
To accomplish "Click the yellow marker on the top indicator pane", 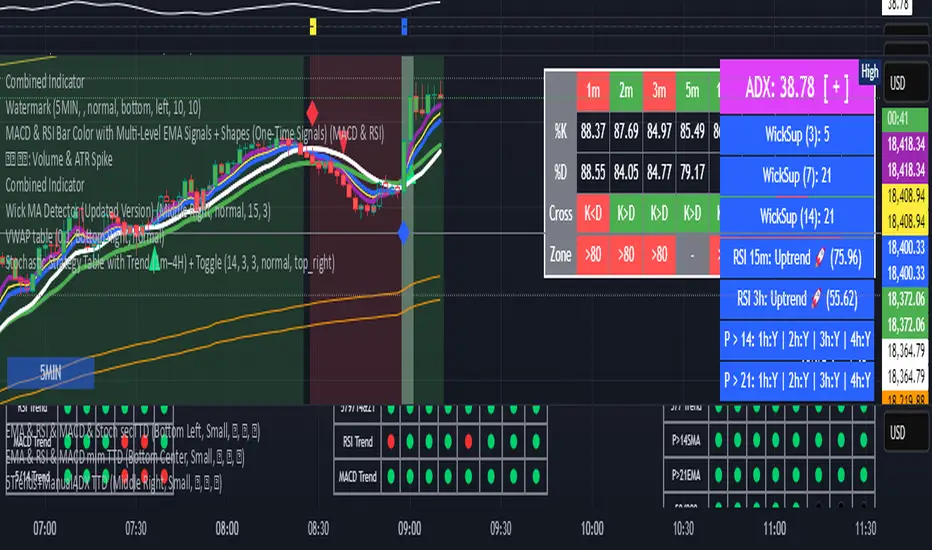I will click(313, 26).
